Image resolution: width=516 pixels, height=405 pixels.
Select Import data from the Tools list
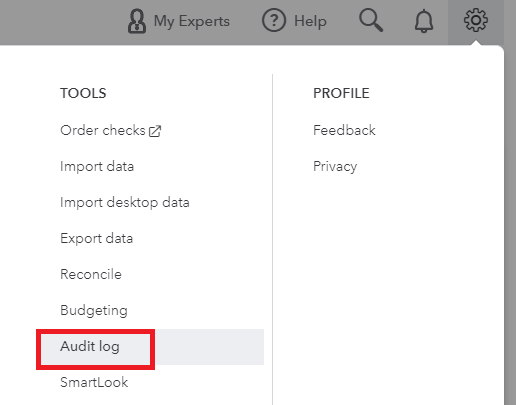[x=97, y=166]
